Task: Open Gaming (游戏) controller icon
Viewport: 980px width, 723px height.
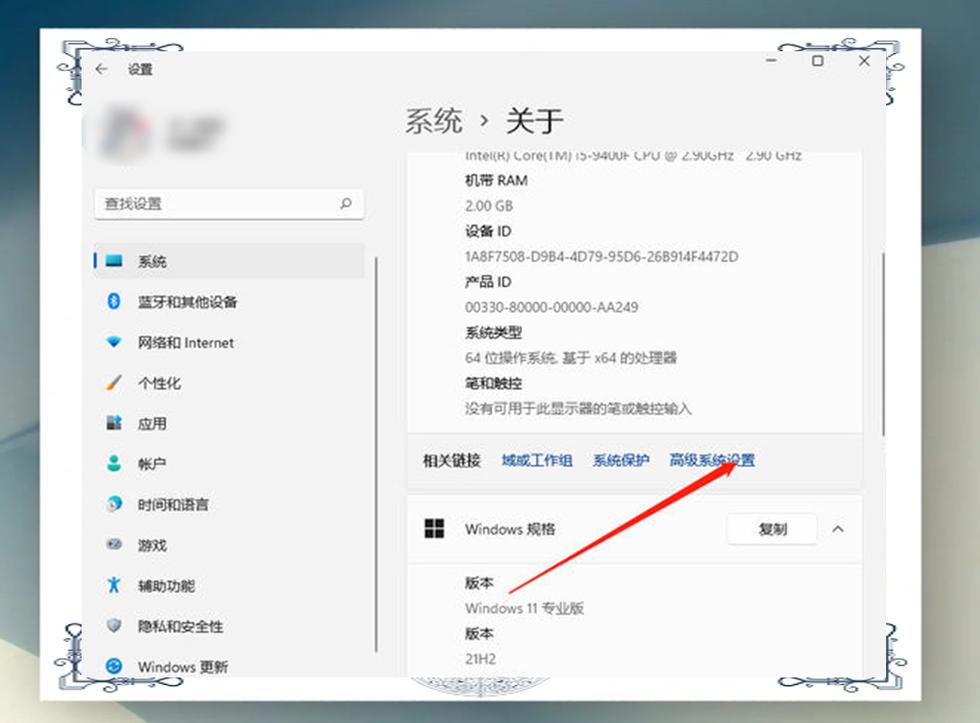Action: pos(114,545)
